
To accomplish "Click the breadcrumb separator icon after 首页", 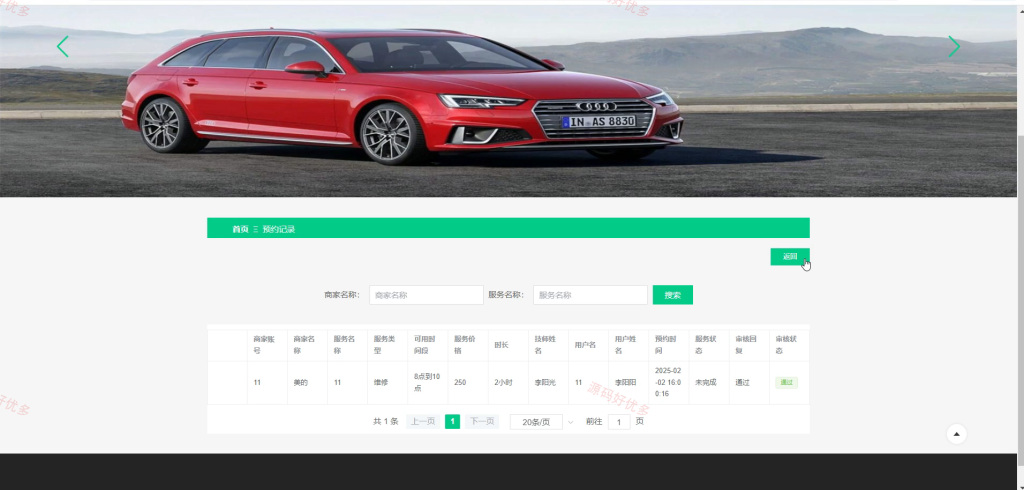I will [256, 229].
